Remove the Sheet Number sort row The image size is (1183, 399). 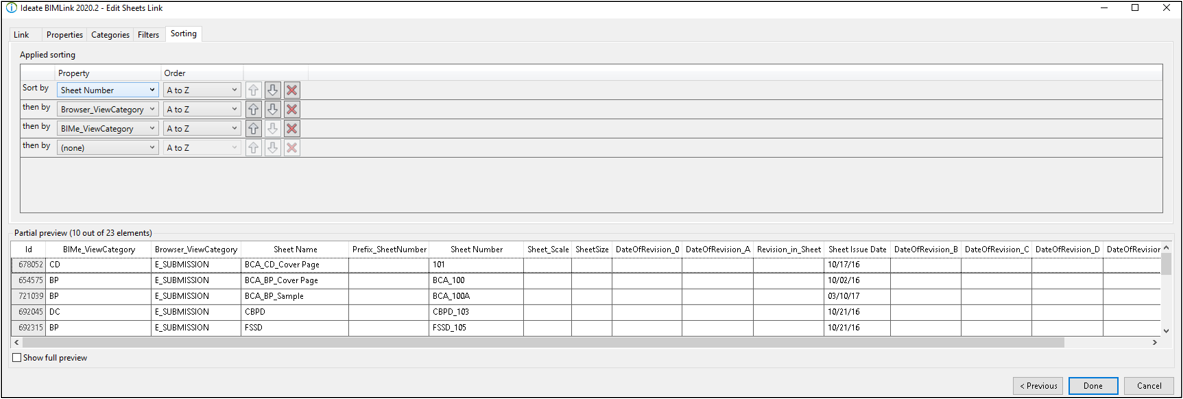[x=292, y=90]
